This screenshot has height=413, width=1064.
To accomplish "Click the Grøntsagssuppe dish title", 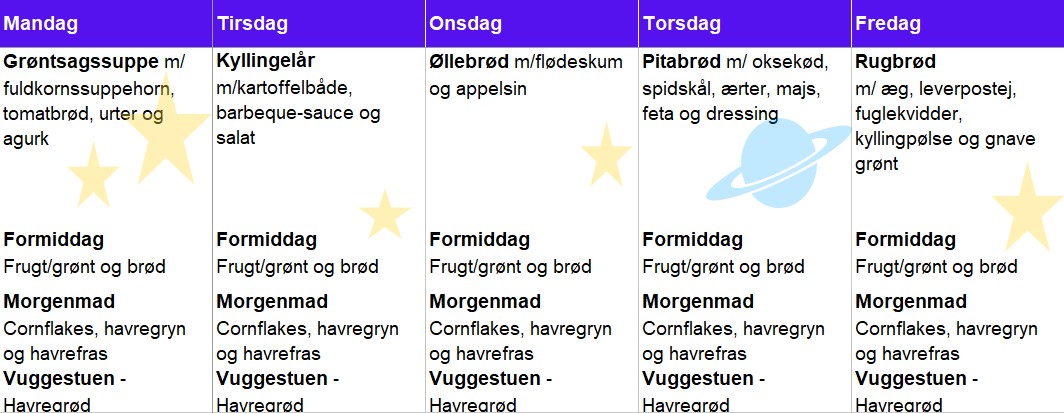I will [81, 62].
